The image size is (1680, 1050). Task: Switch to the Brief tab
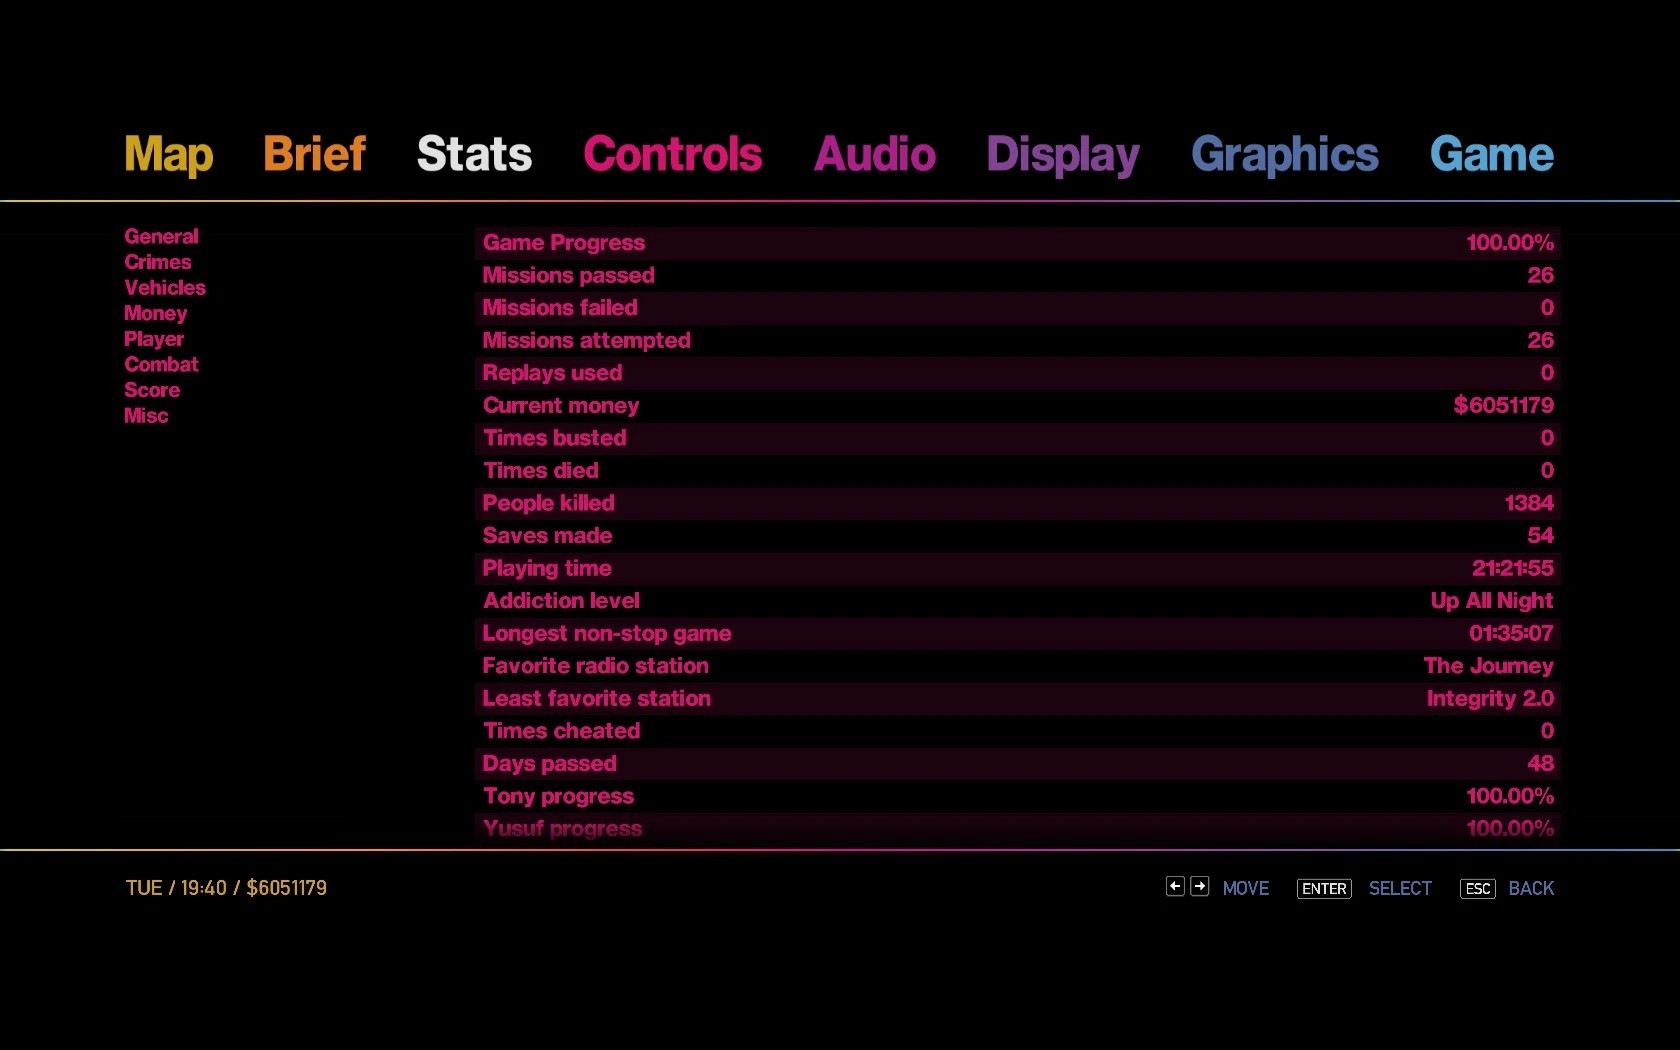point(314,154)
